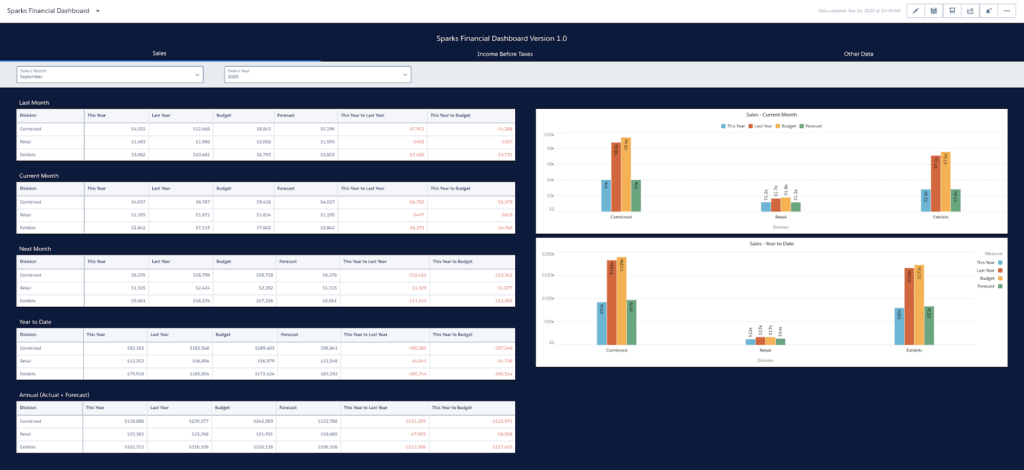Select Combined row in Year to Date table

click(266, 349)
